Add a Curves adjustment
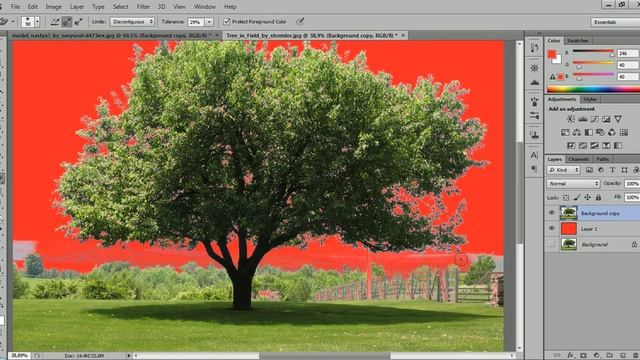640x360 pixels. coord(594,119)
